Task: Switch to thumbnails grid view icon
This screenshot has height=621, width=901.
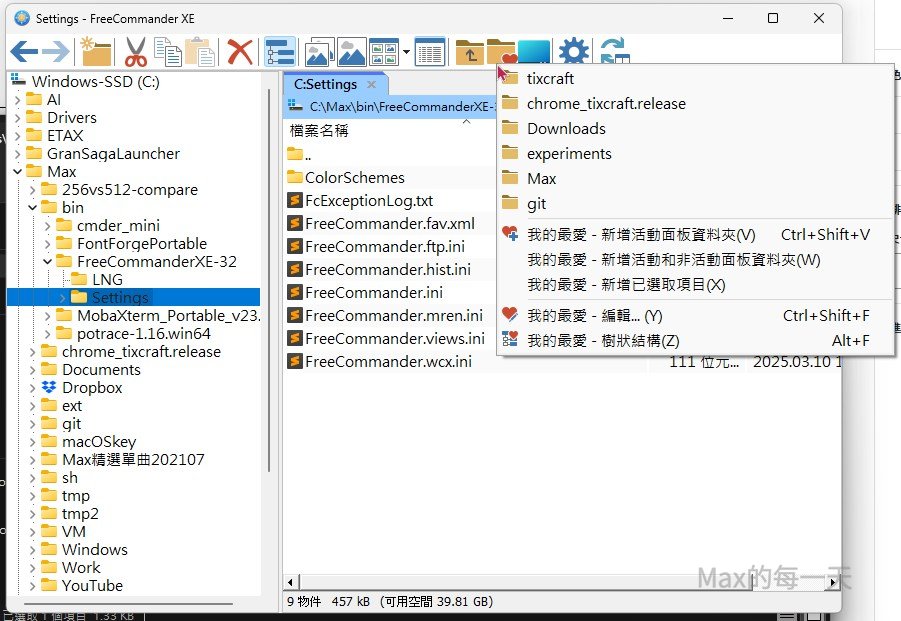Action: tap(384, 52)
